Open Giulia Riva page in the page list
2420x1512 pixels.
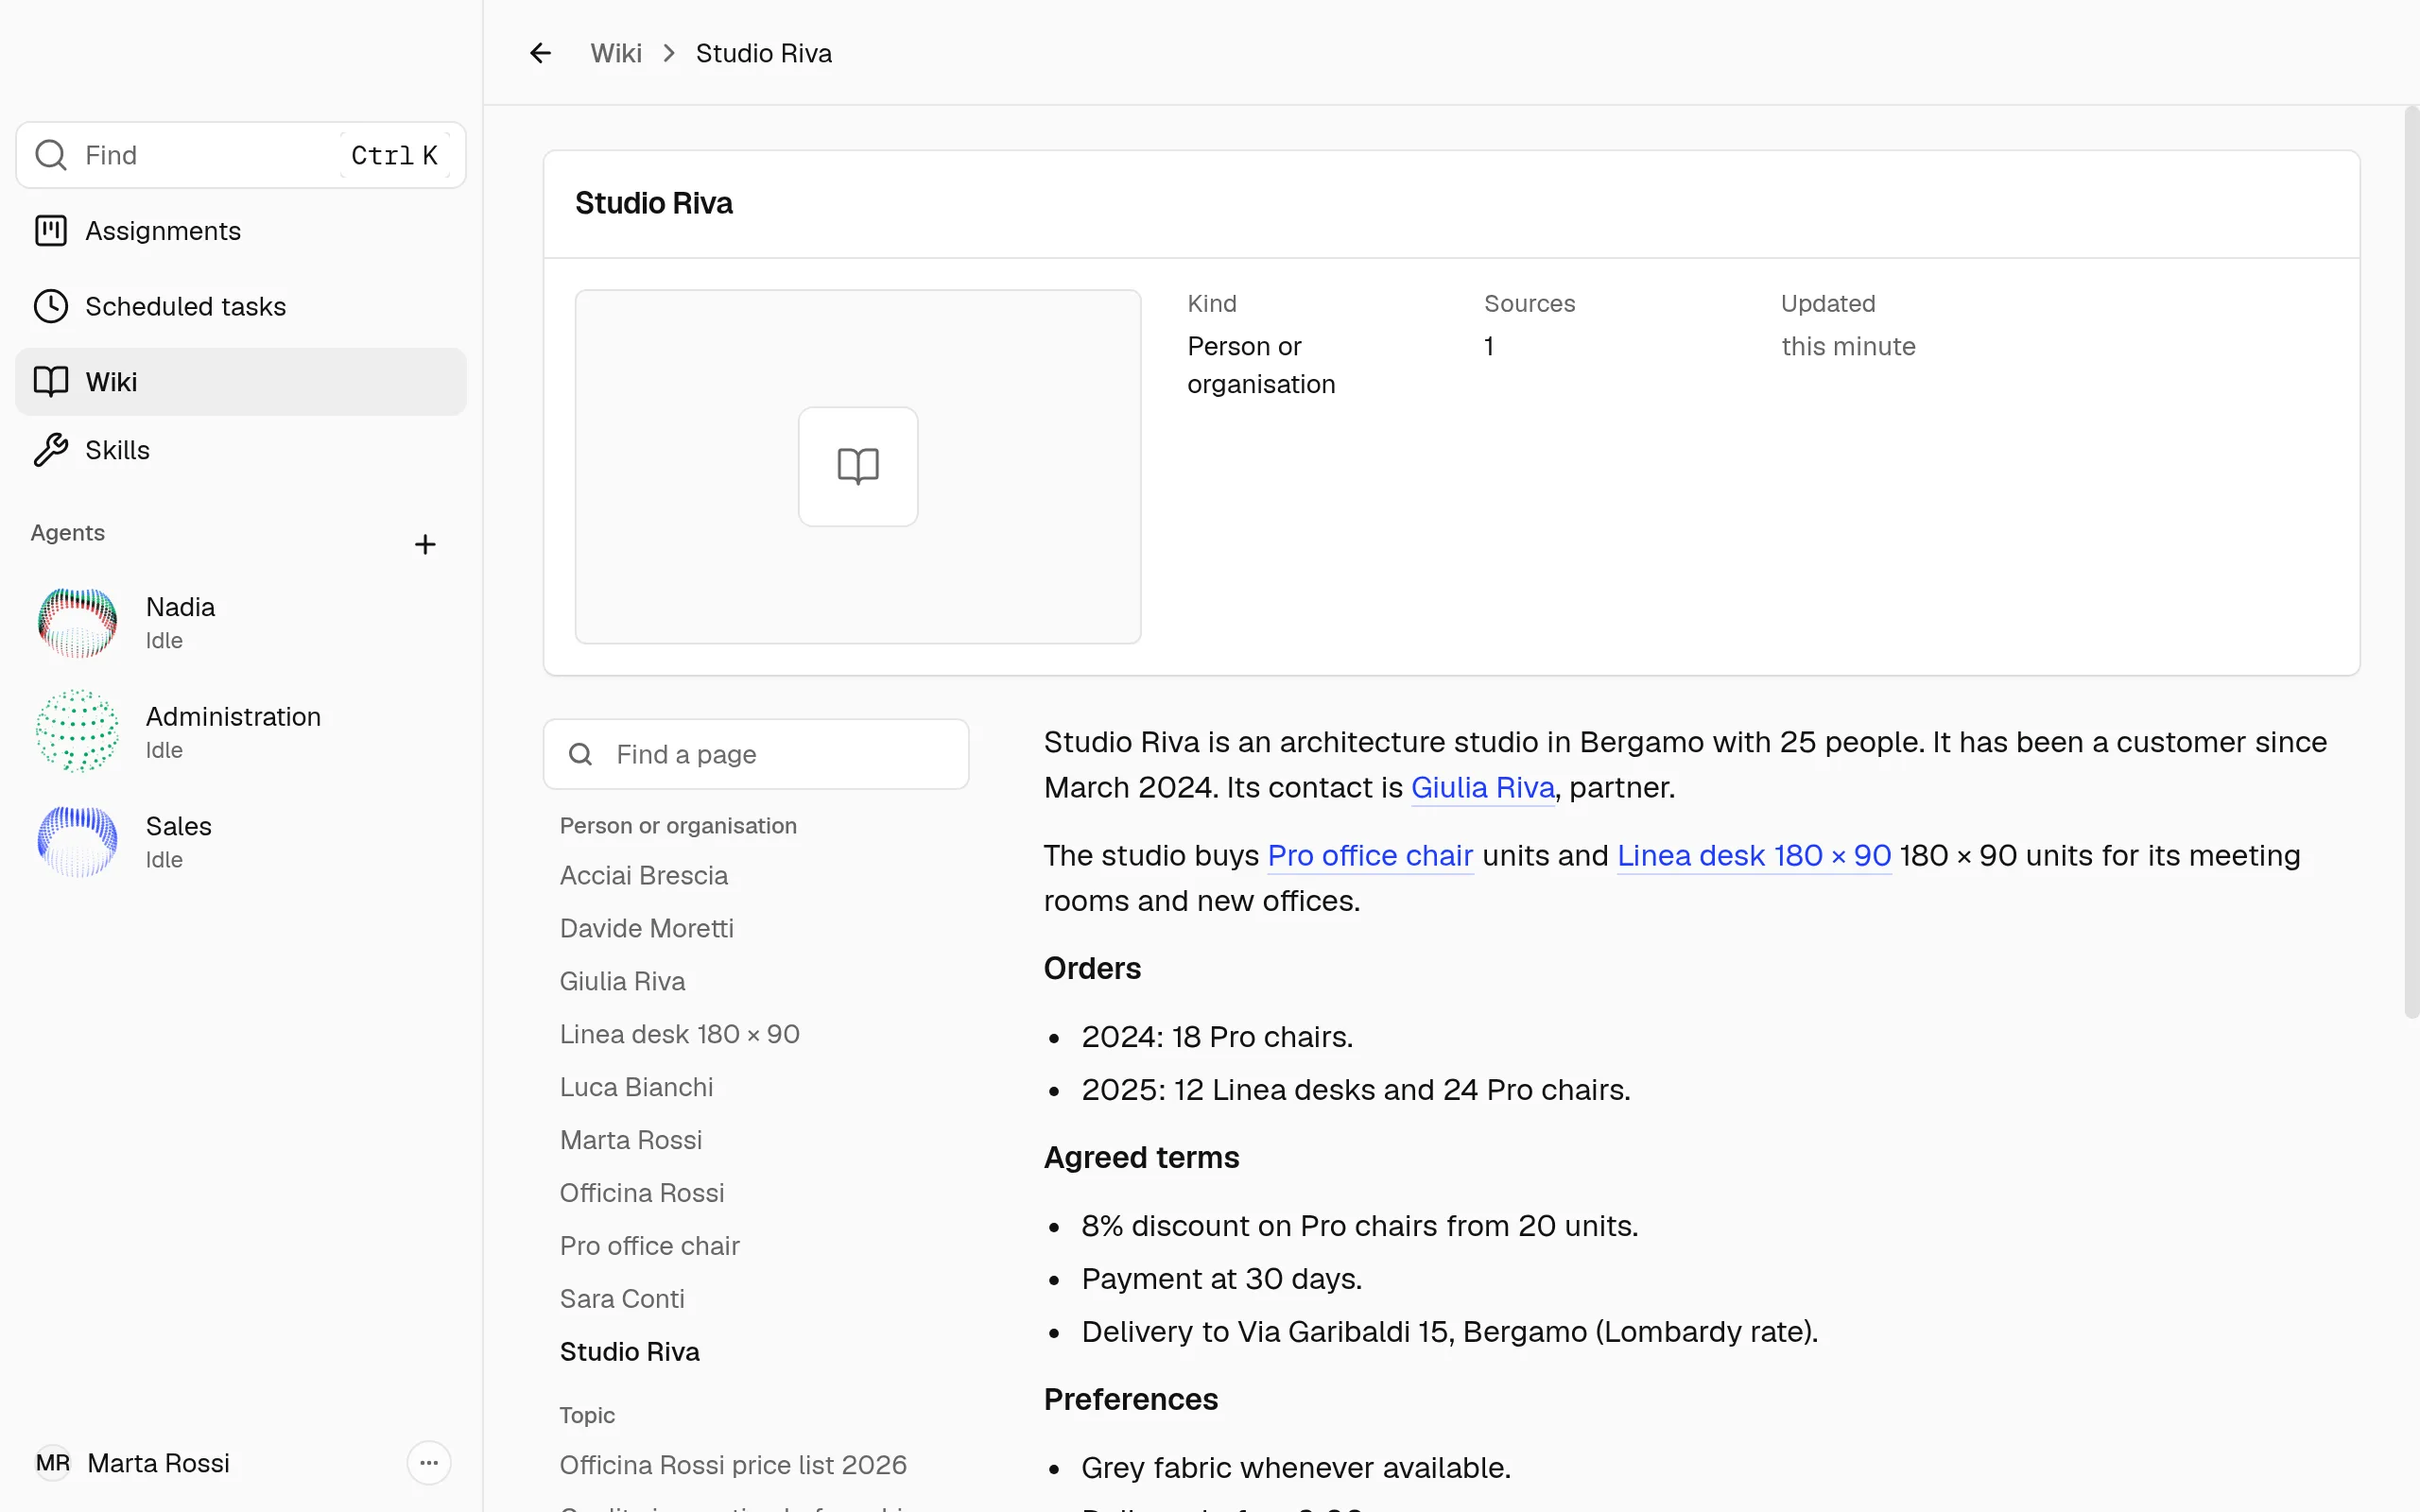(x=622, y=981)
